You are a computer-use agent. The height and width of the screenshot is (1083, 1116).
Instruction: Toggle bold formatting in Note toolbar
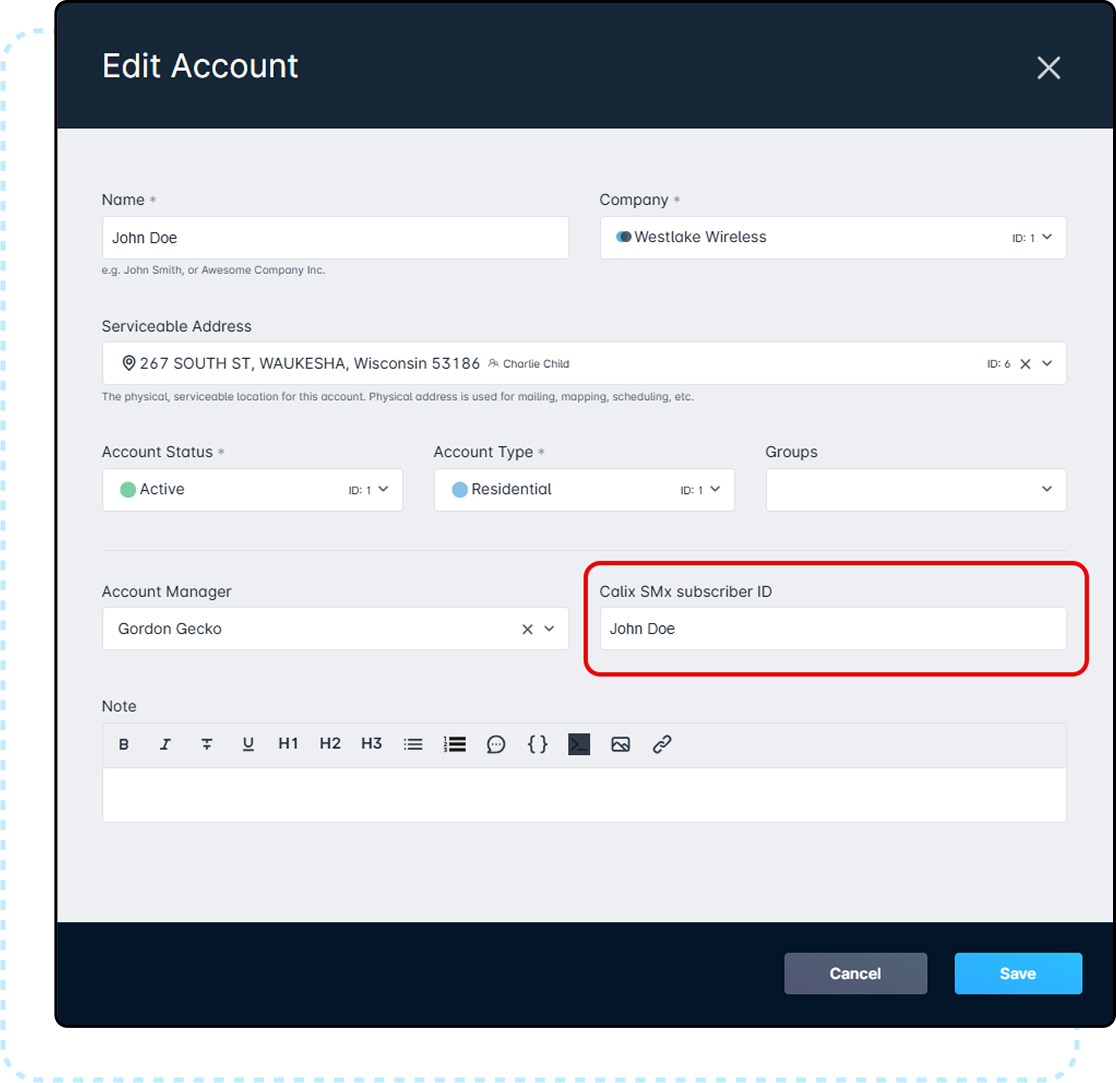point(124,744)
